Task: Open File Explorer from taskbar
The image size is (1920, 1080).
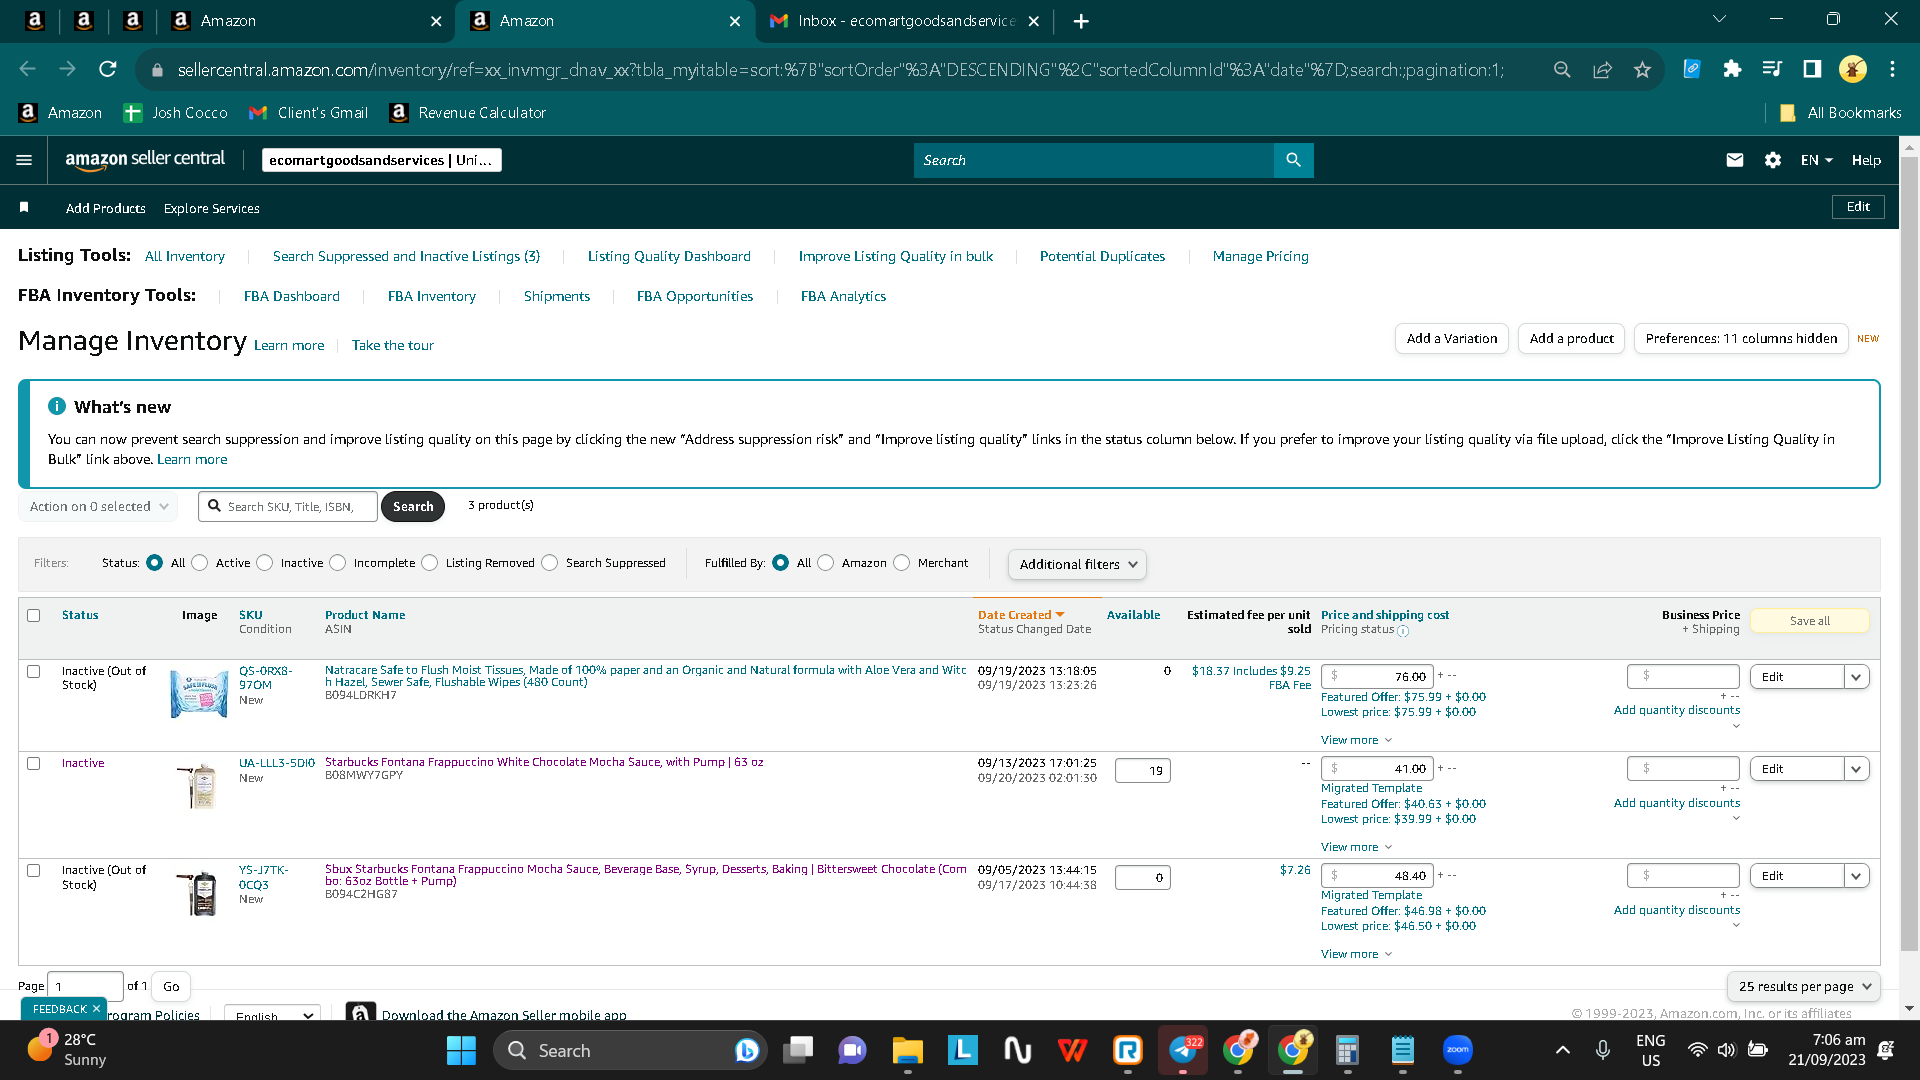Action: (x=907, y=1050)
